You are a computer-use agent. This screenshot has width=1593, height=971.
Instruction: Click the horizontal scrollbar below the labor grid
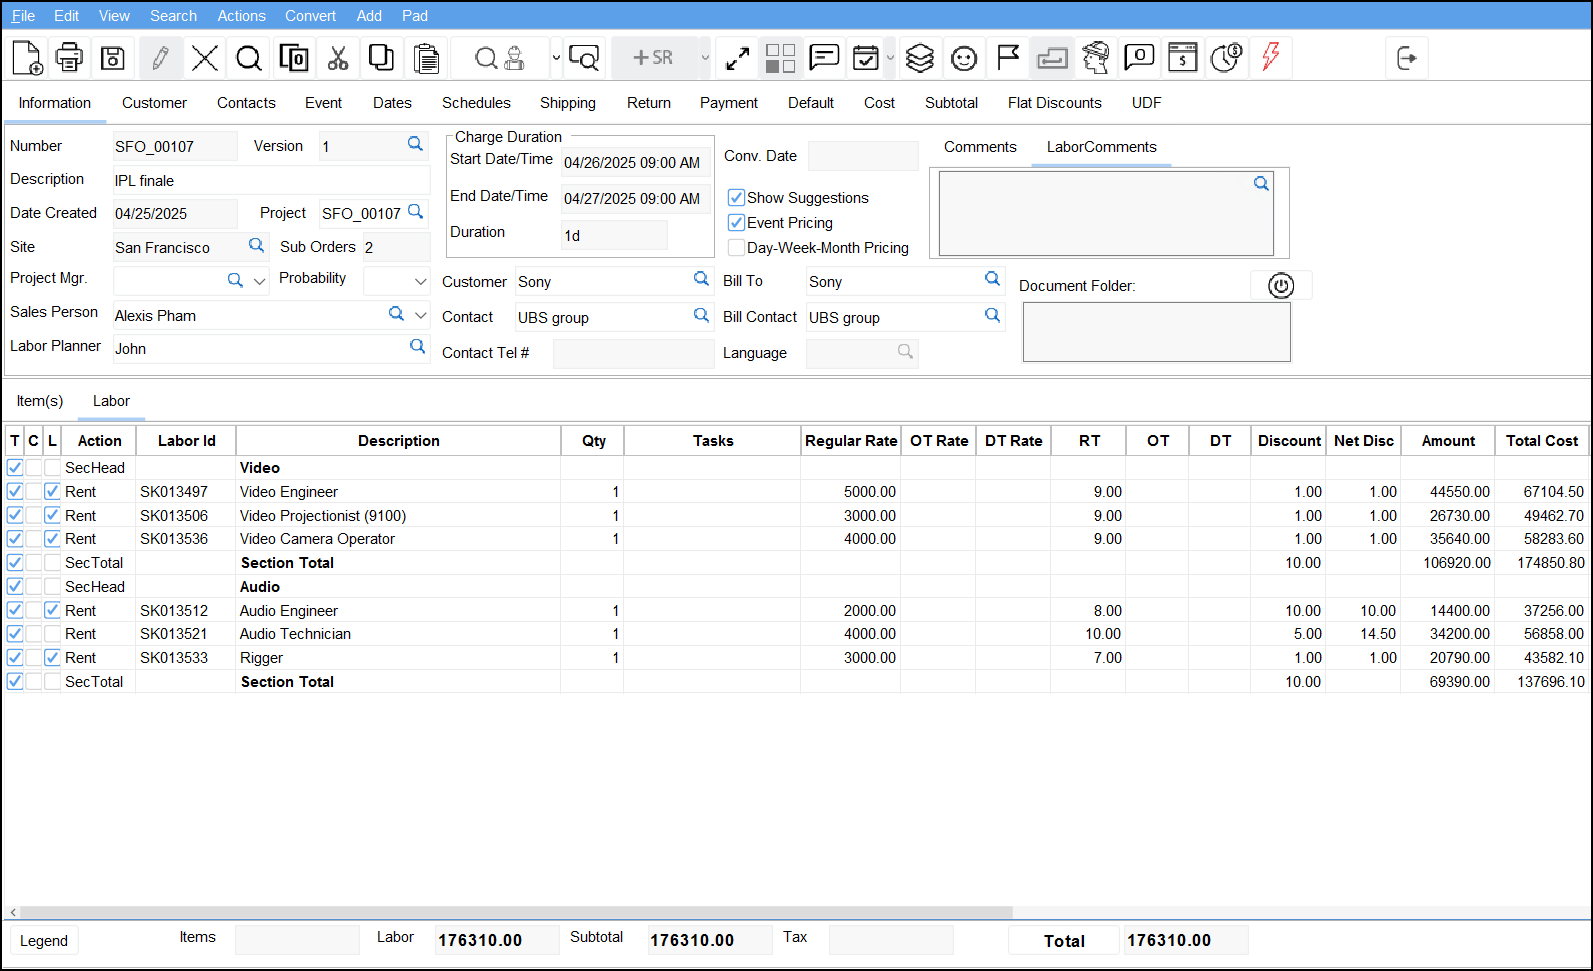pos(515,912)
